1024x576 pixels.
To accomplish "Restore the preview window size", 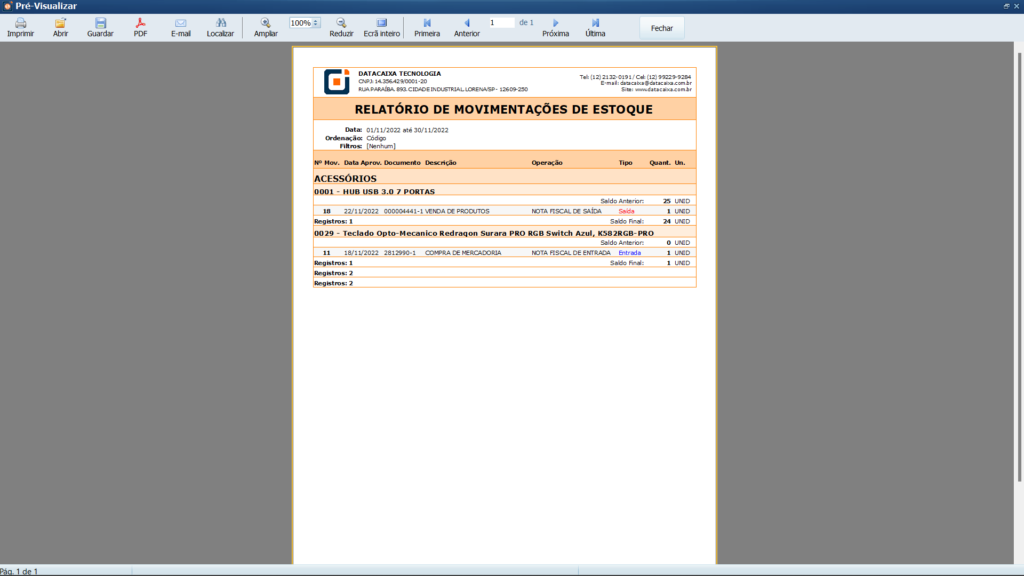I will click(1005, 6).
